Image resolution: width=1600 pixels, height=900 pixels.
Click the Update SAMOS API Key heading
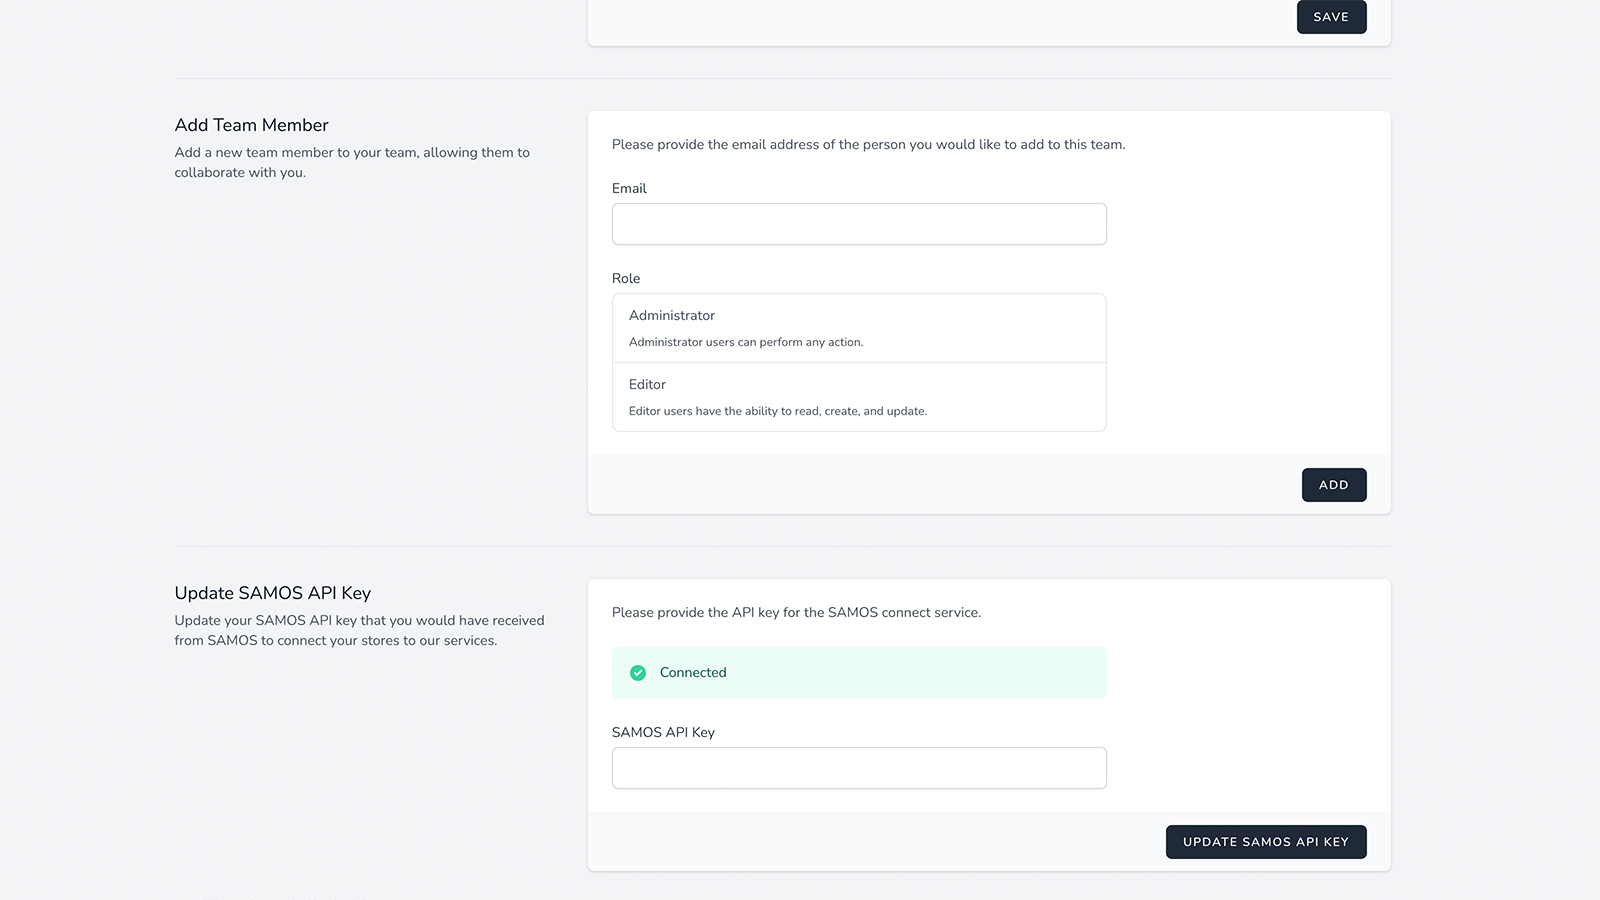tap(272, 593)
